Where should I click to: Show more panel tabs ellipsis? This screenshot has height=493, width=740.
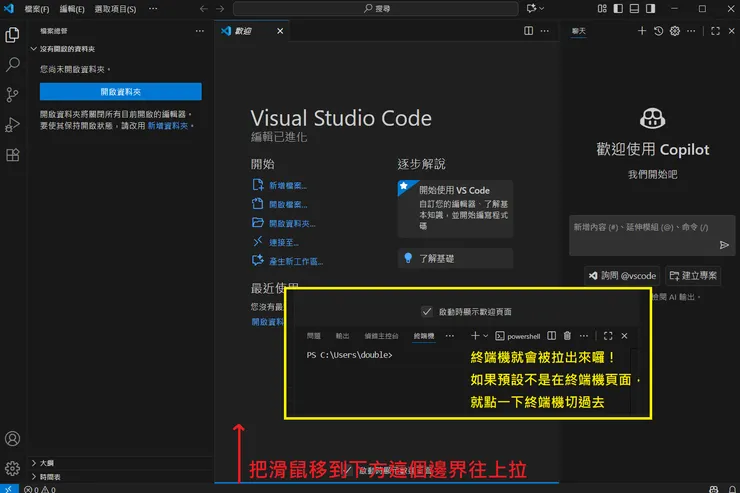[450, 336]
